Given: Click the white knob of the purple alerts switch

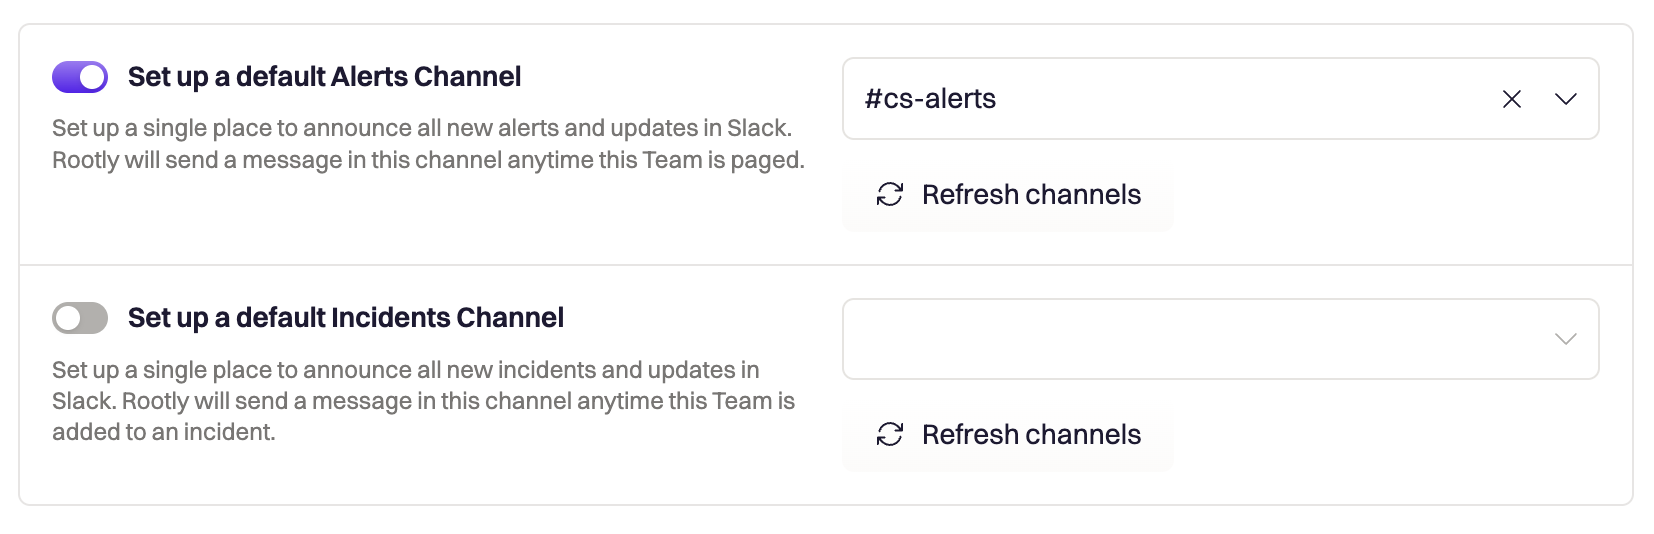Looking at the screenshot, I should pos(92,77).
